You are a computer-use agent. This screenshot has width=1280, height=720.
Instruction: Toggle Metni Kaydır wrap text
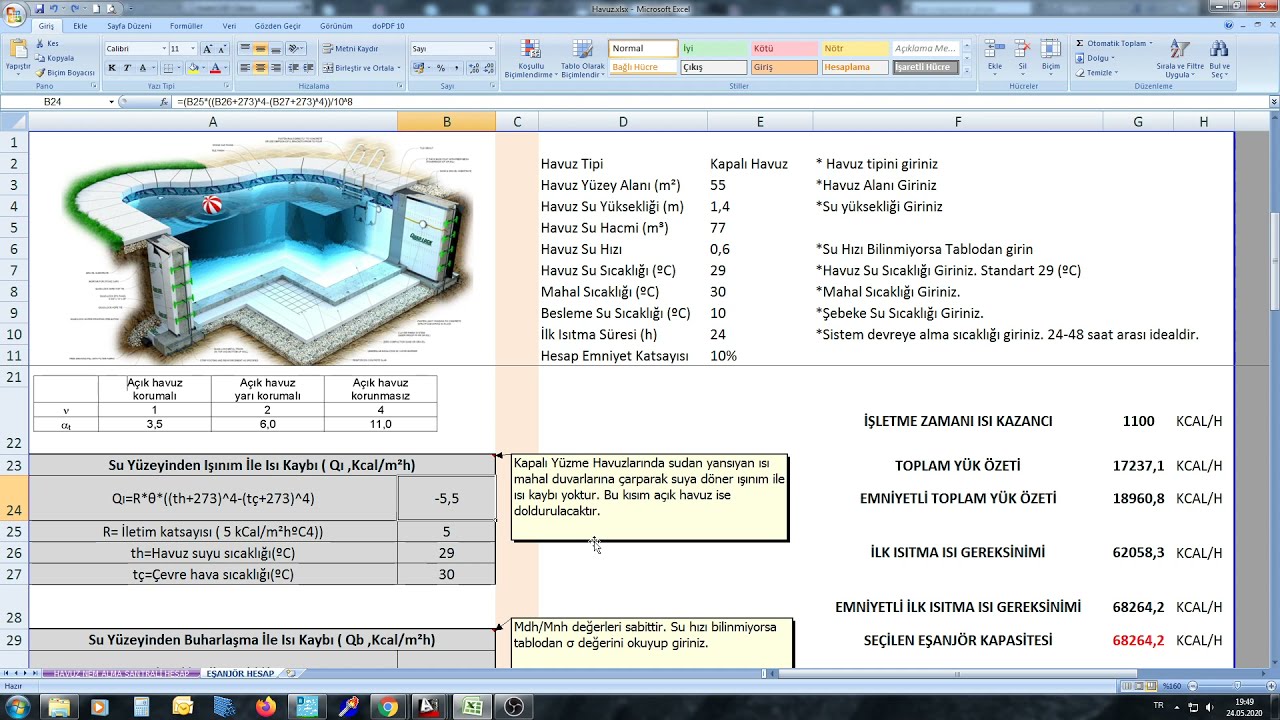pos(350,48)
